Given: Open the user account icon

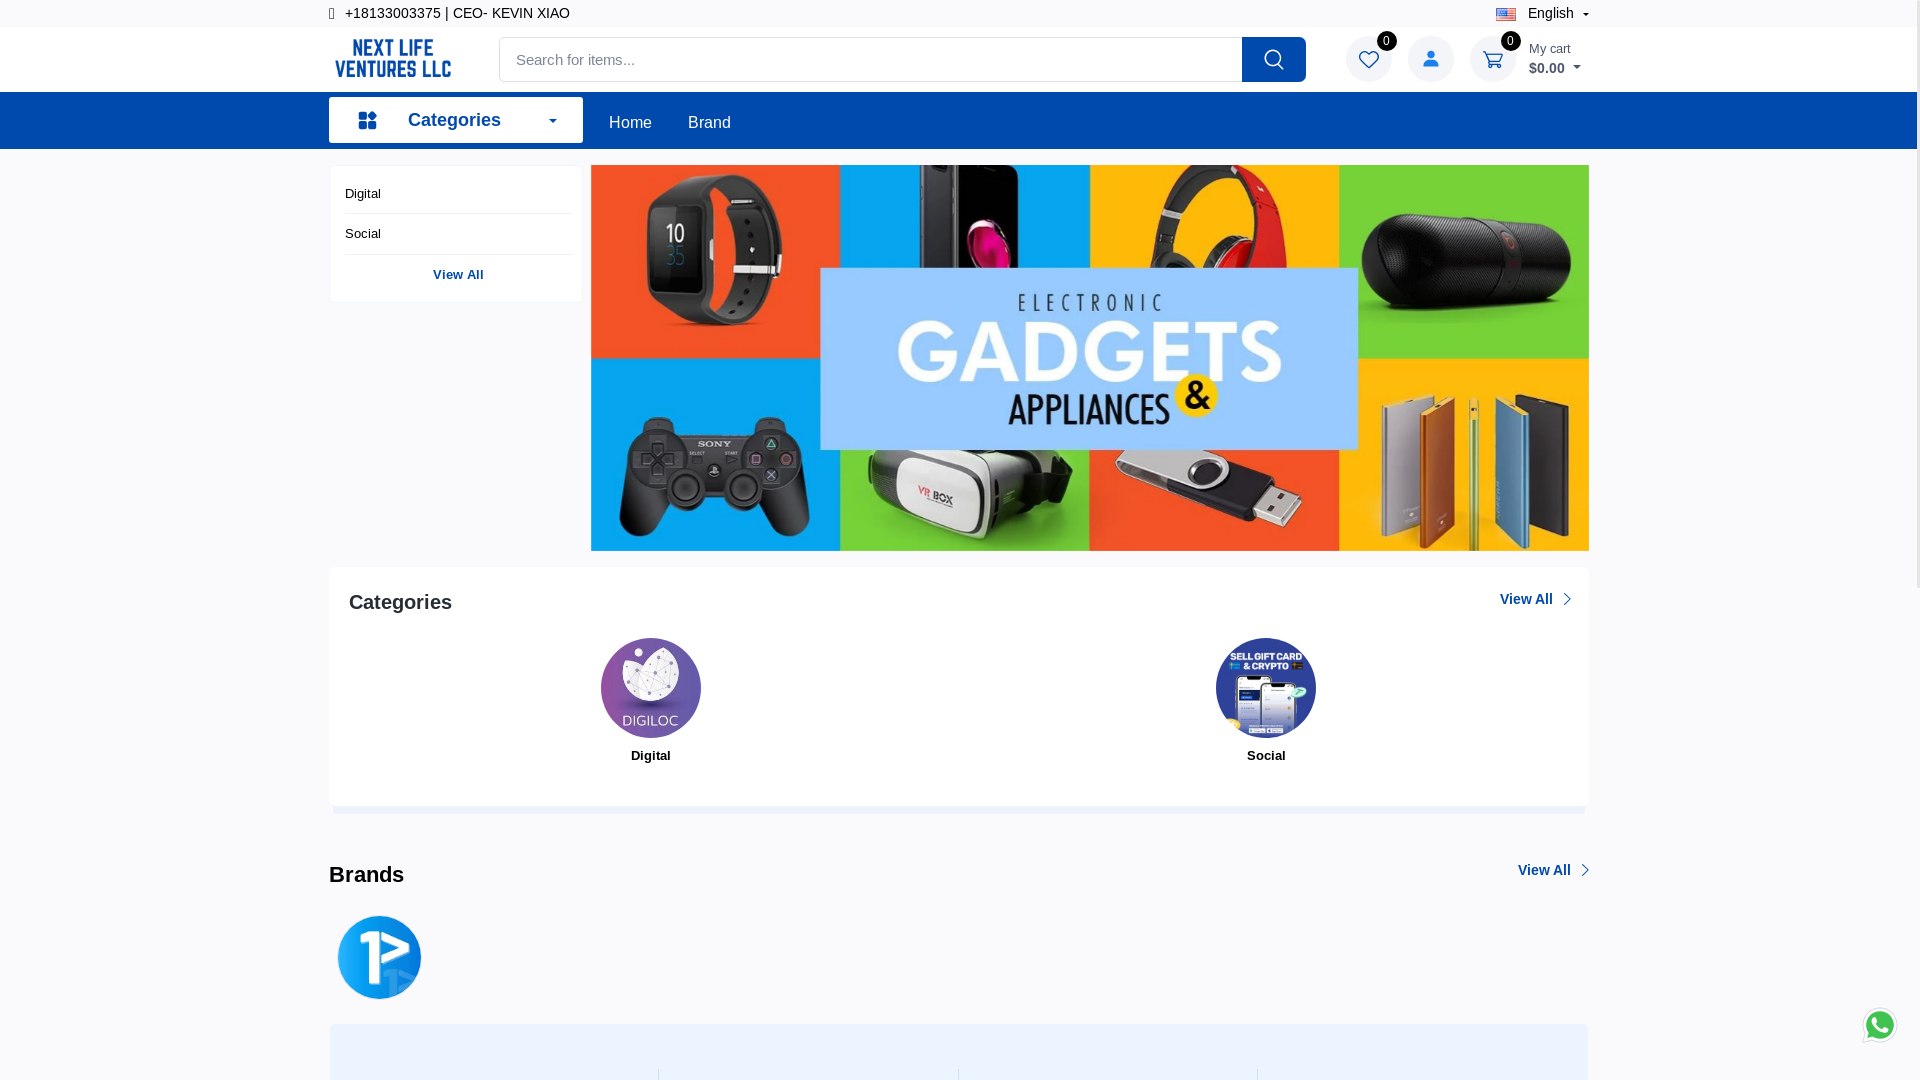Looking at the screenshot, I should (1430, 59).
